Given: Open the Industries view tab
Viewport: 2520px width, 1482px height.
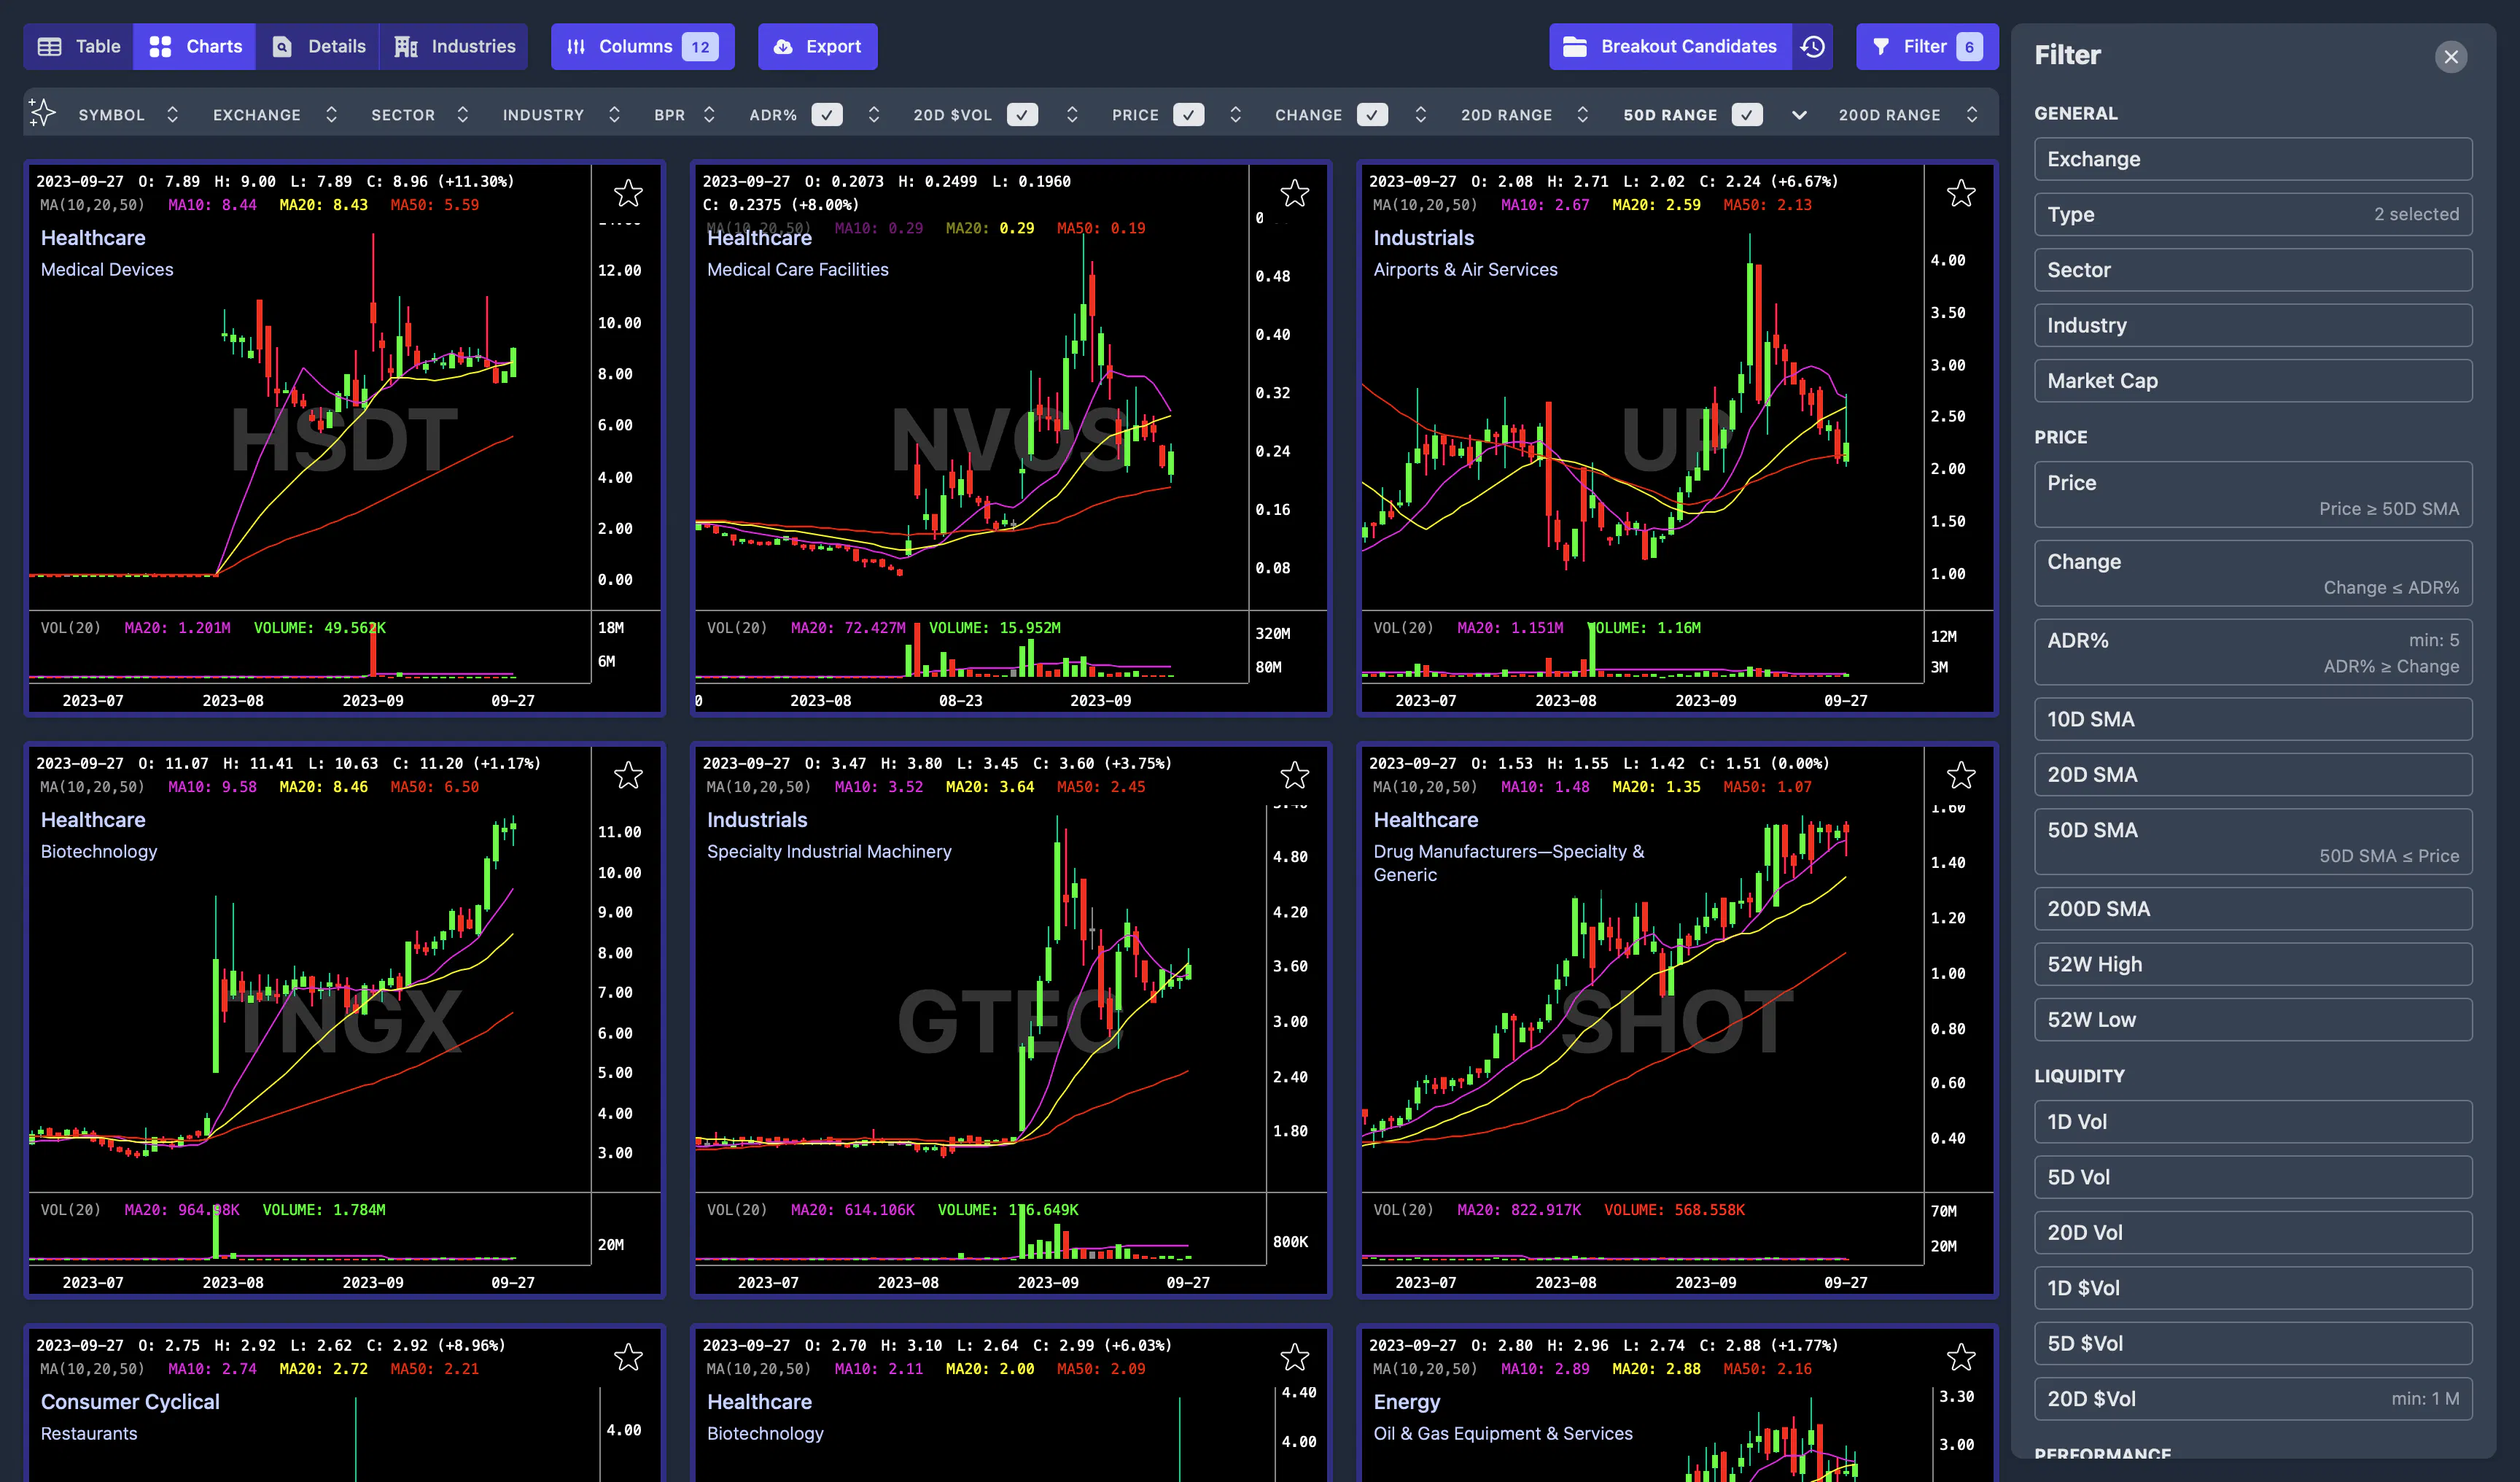Looking at the screenshot, I should tap(454, 46).
